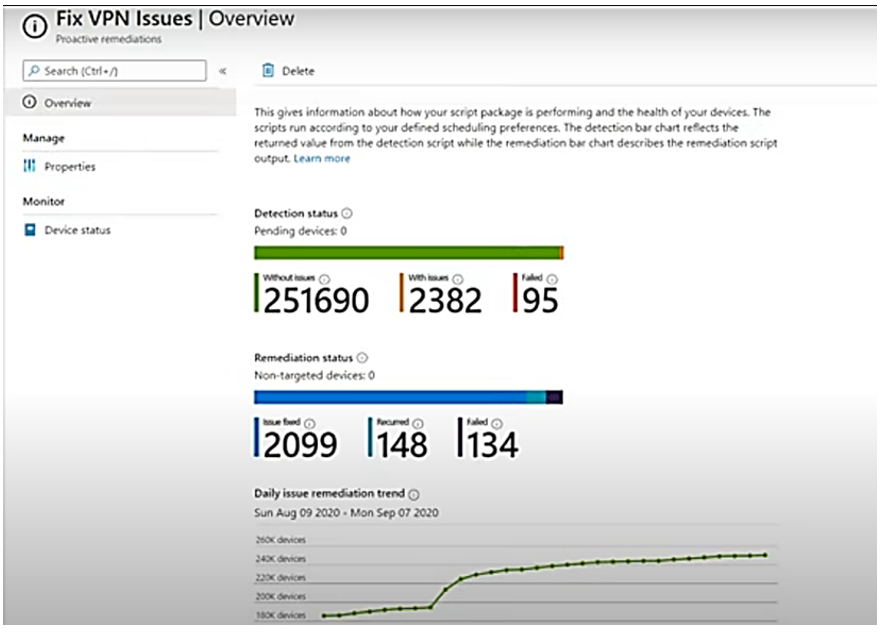Click the 220K devices axis label
The height and width of the screenshot is (632, 885).
tap(281, 577)
